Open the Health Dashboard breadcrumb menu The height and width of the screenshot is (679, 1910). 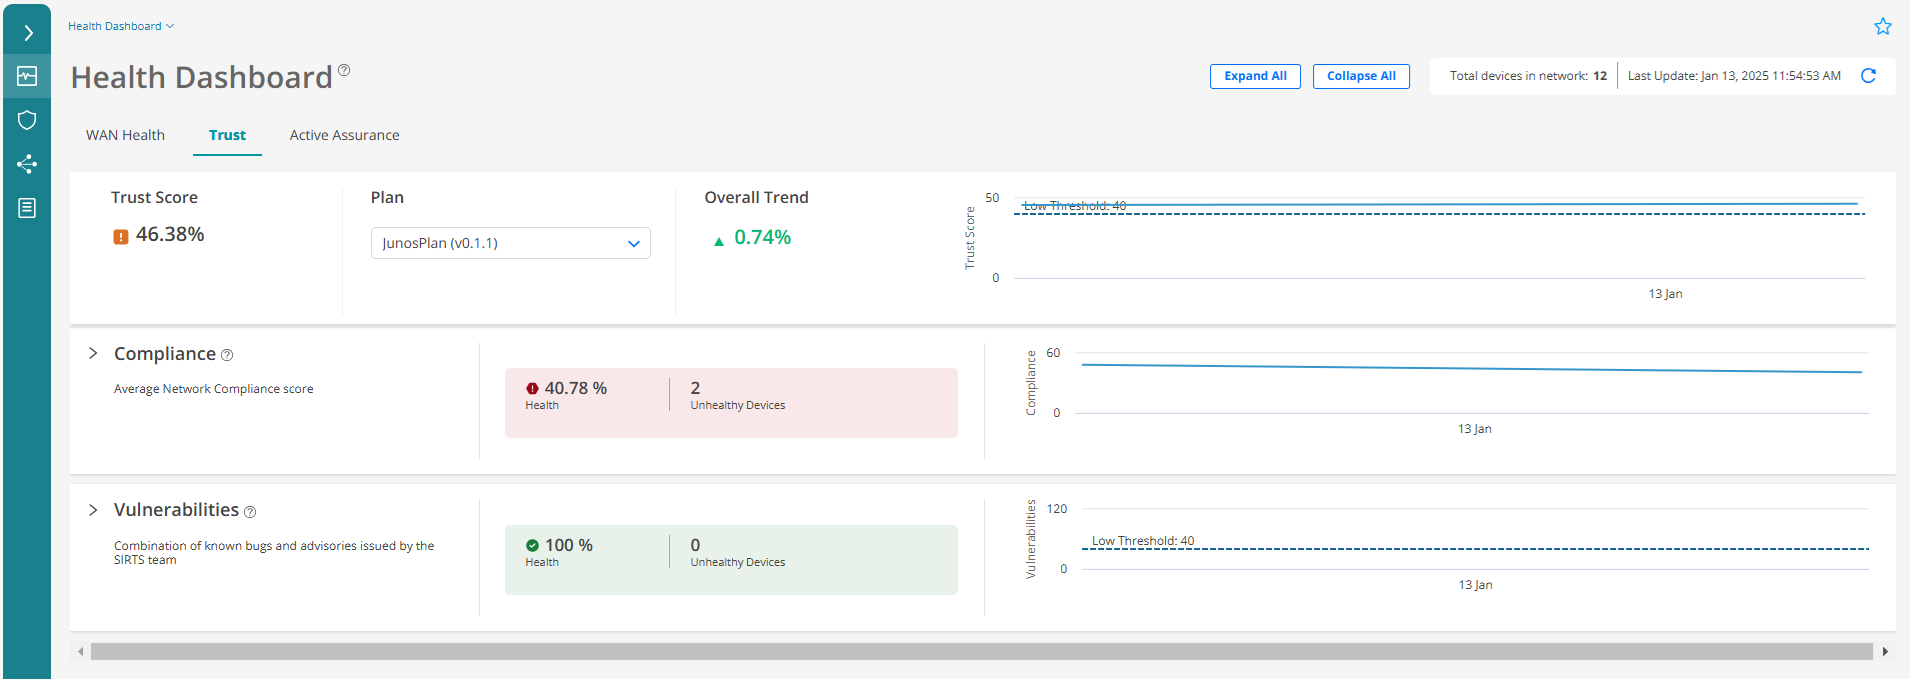coord(120,26)
